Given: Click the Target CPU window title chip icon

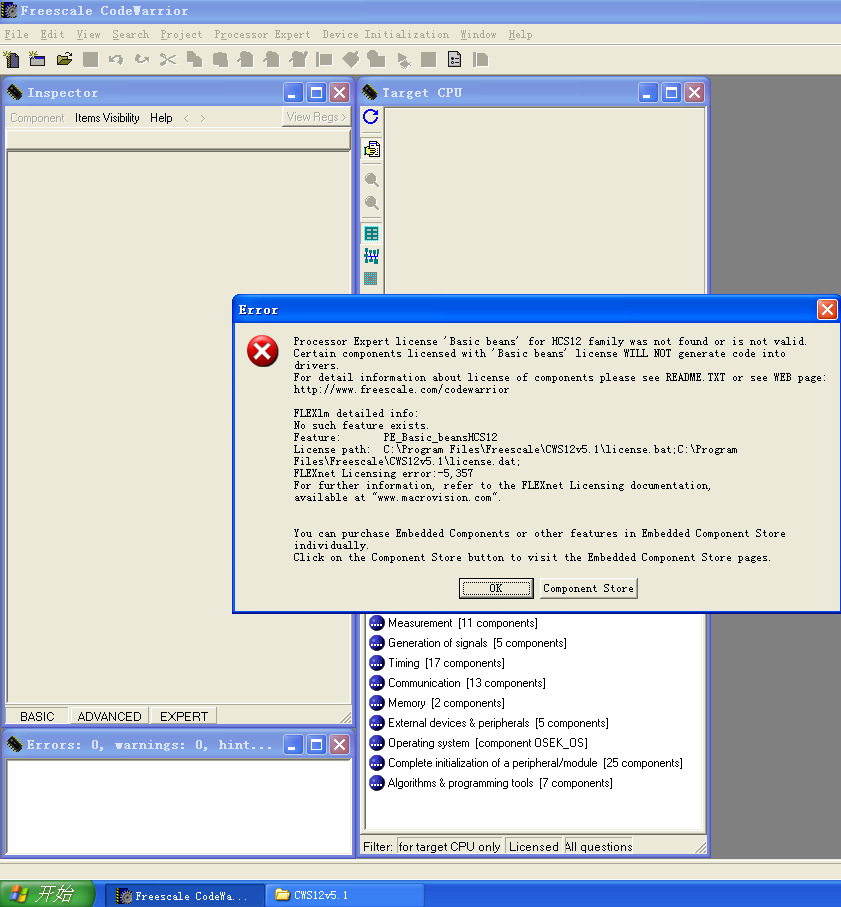Looking at the screenshot, I should tap(370, 93).
